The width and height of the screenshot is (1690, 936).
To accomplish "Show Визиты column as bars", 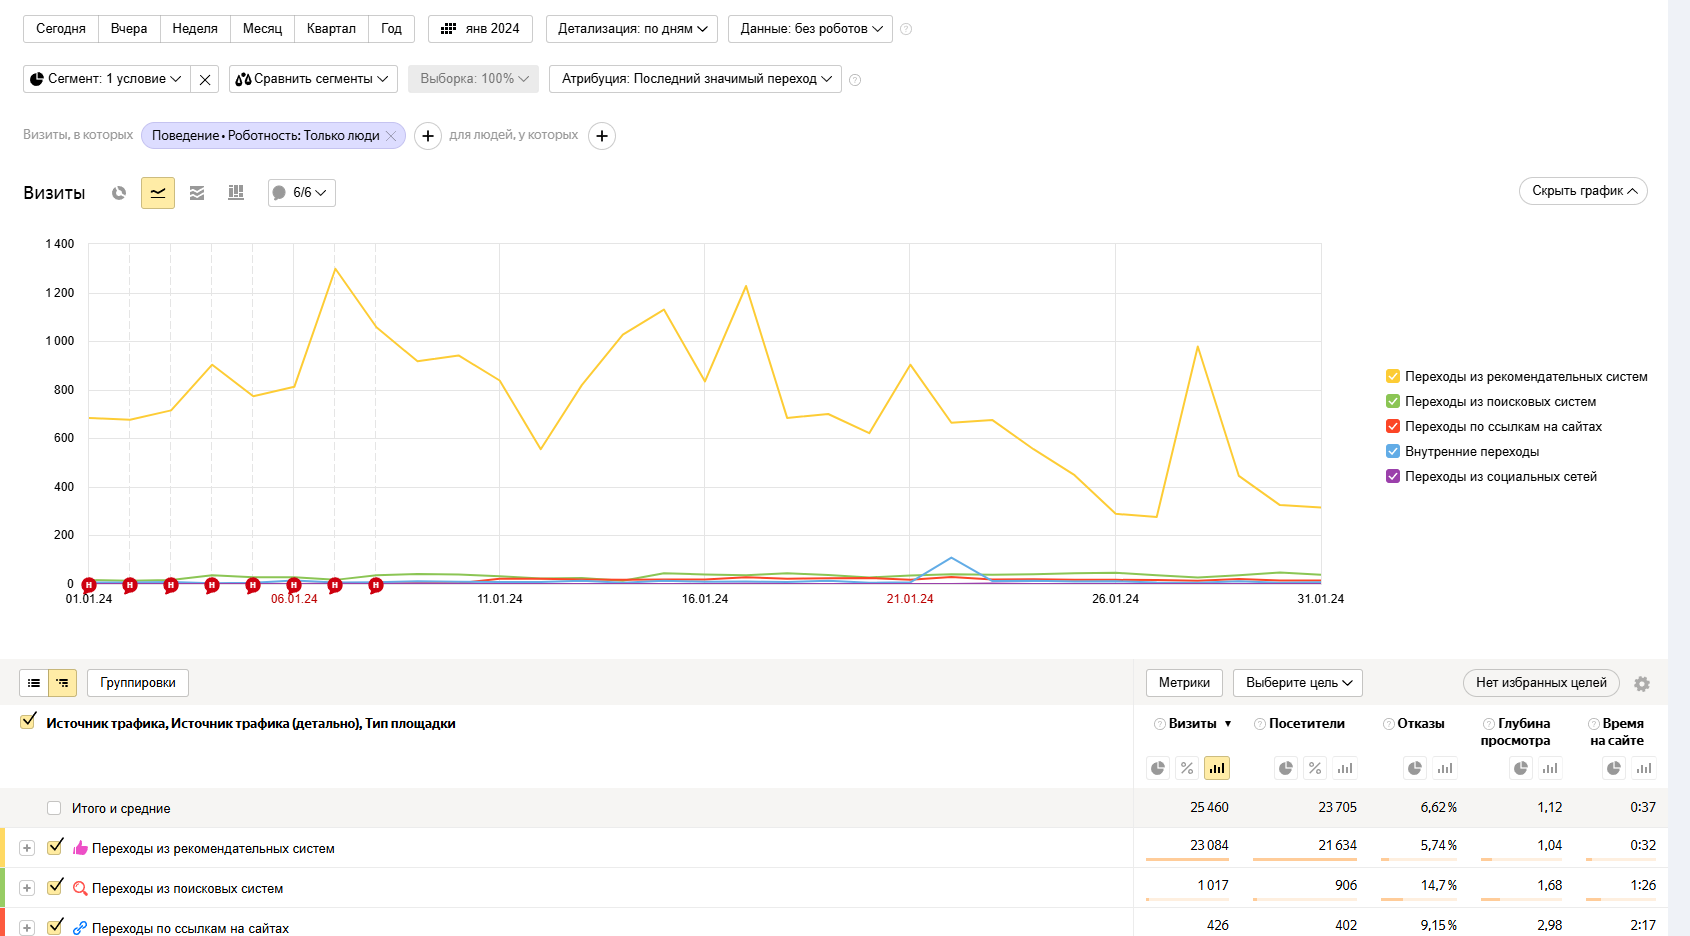I will pos(1217,768).
